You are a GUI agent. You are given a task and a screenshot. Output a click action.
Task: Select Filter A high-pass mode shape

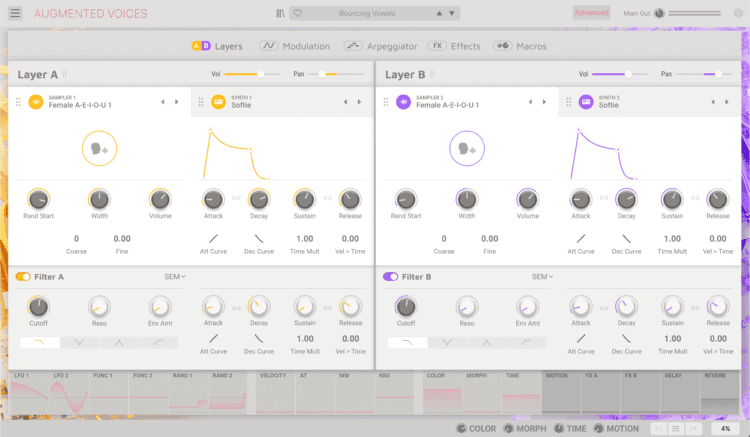(158, 342)
